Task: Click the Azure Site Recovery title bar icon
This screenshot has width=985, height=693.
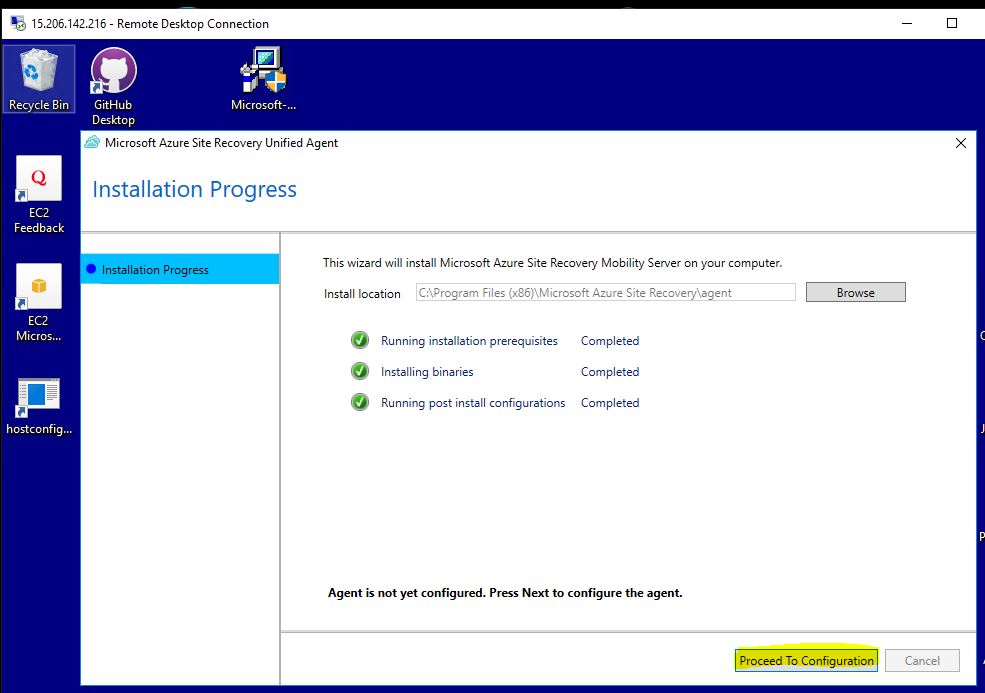Action: (x=93, y=143)
